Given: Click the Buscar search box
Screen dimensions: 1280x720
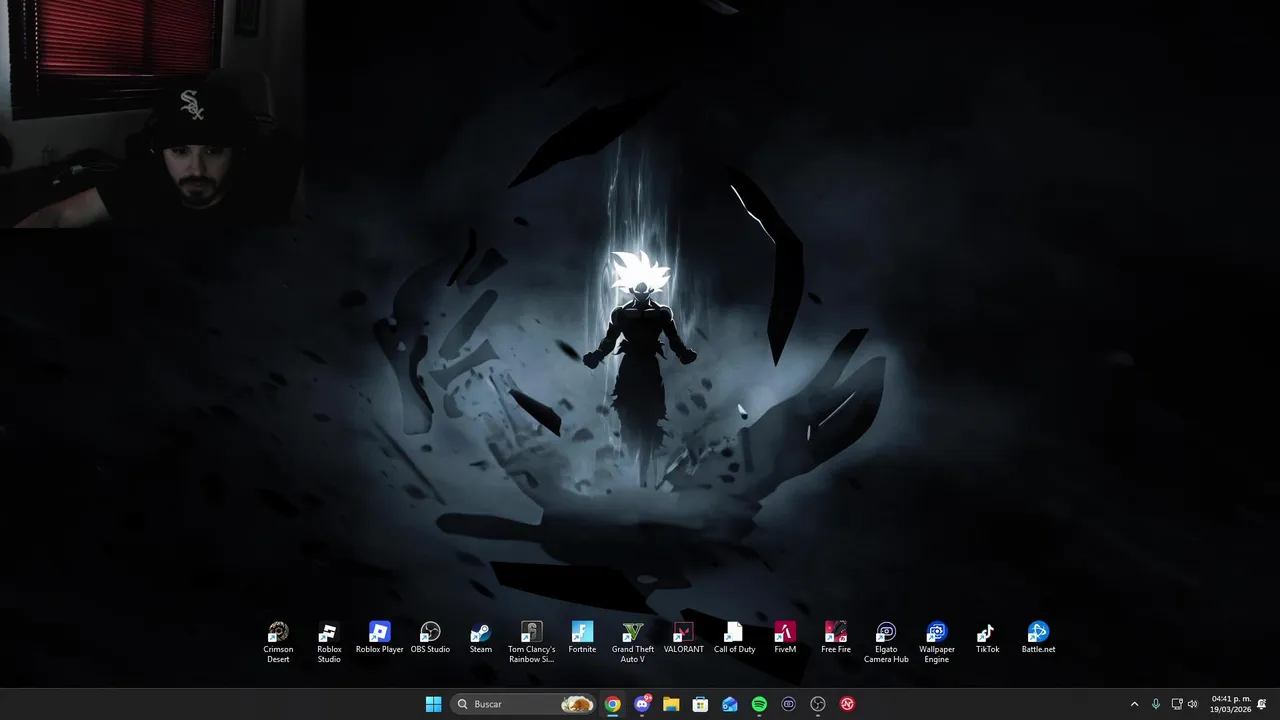Looking at the screenshot, I should tap(523, 704).
